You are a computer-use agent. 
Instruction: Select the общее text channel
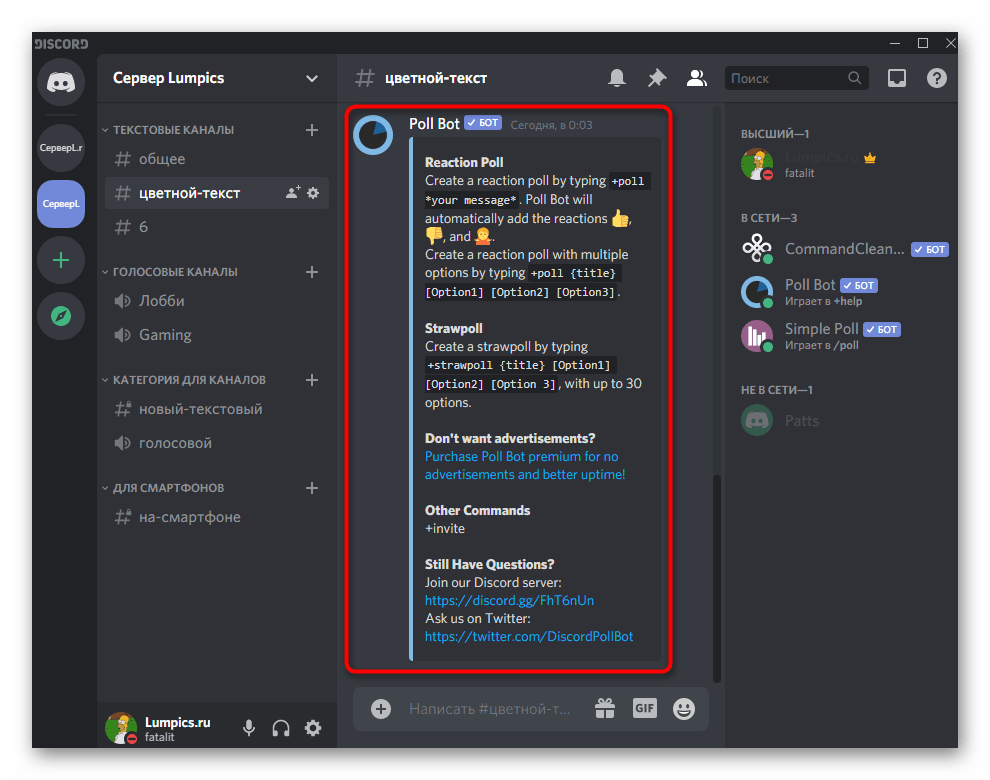tap(162, 159)
